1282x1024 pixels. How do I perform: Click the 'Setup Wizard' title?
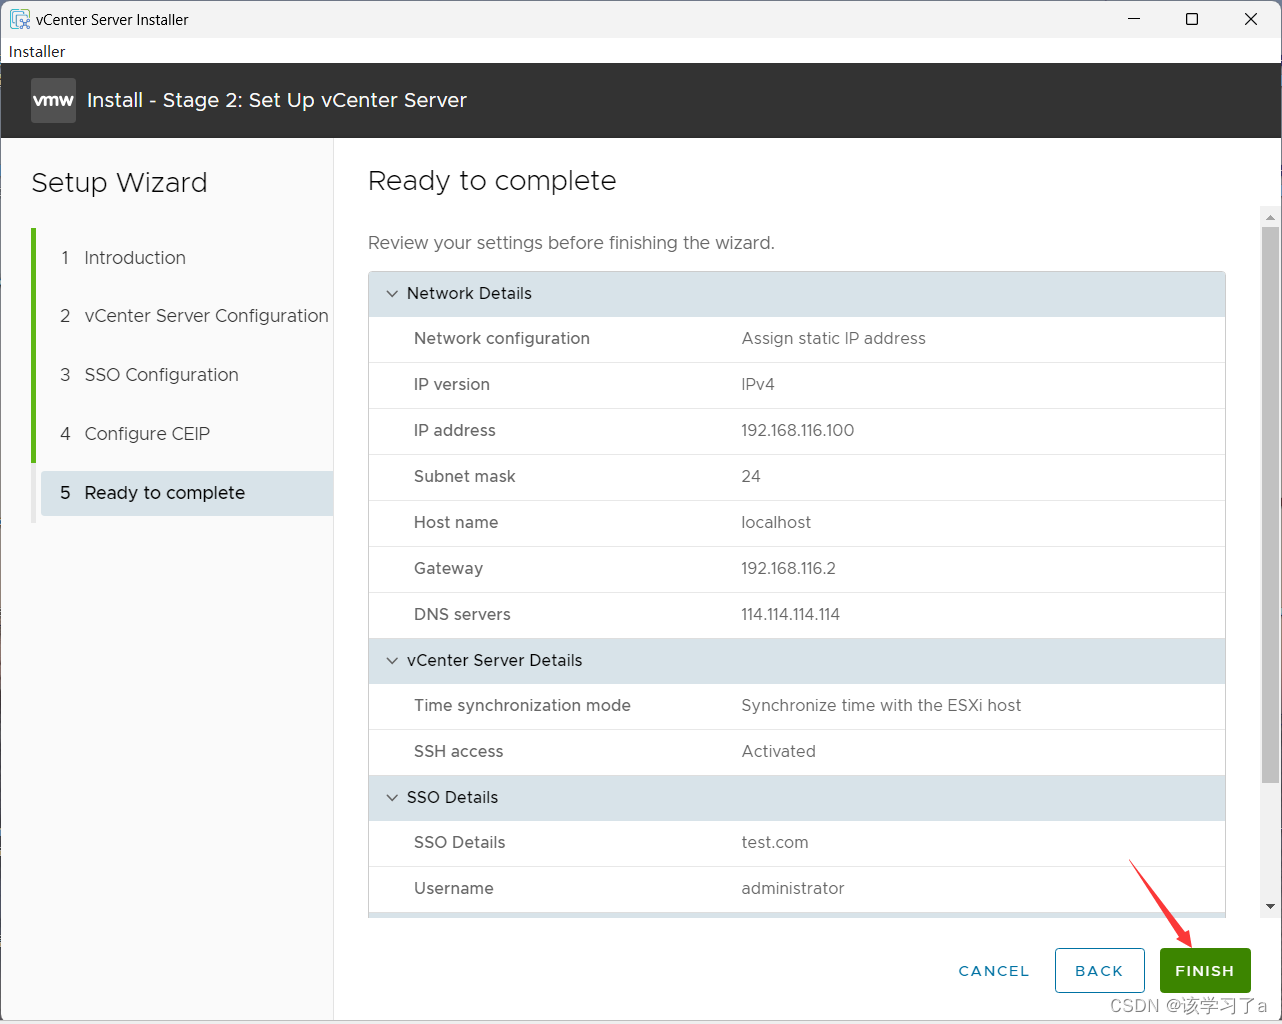119,183
